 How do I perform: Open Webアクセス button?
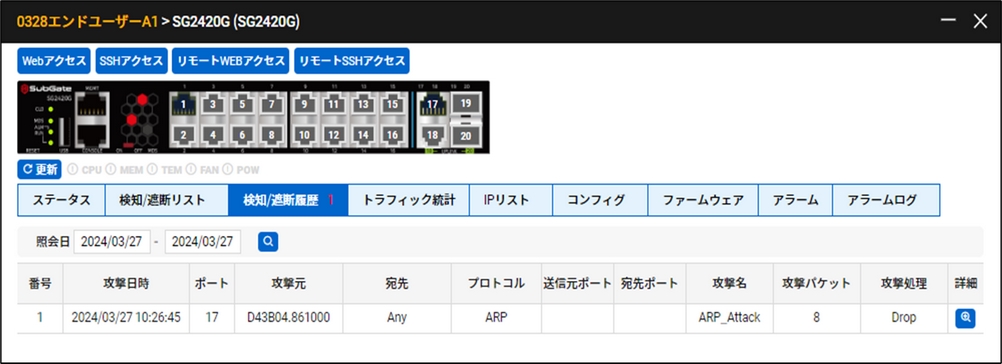[54, 61]
